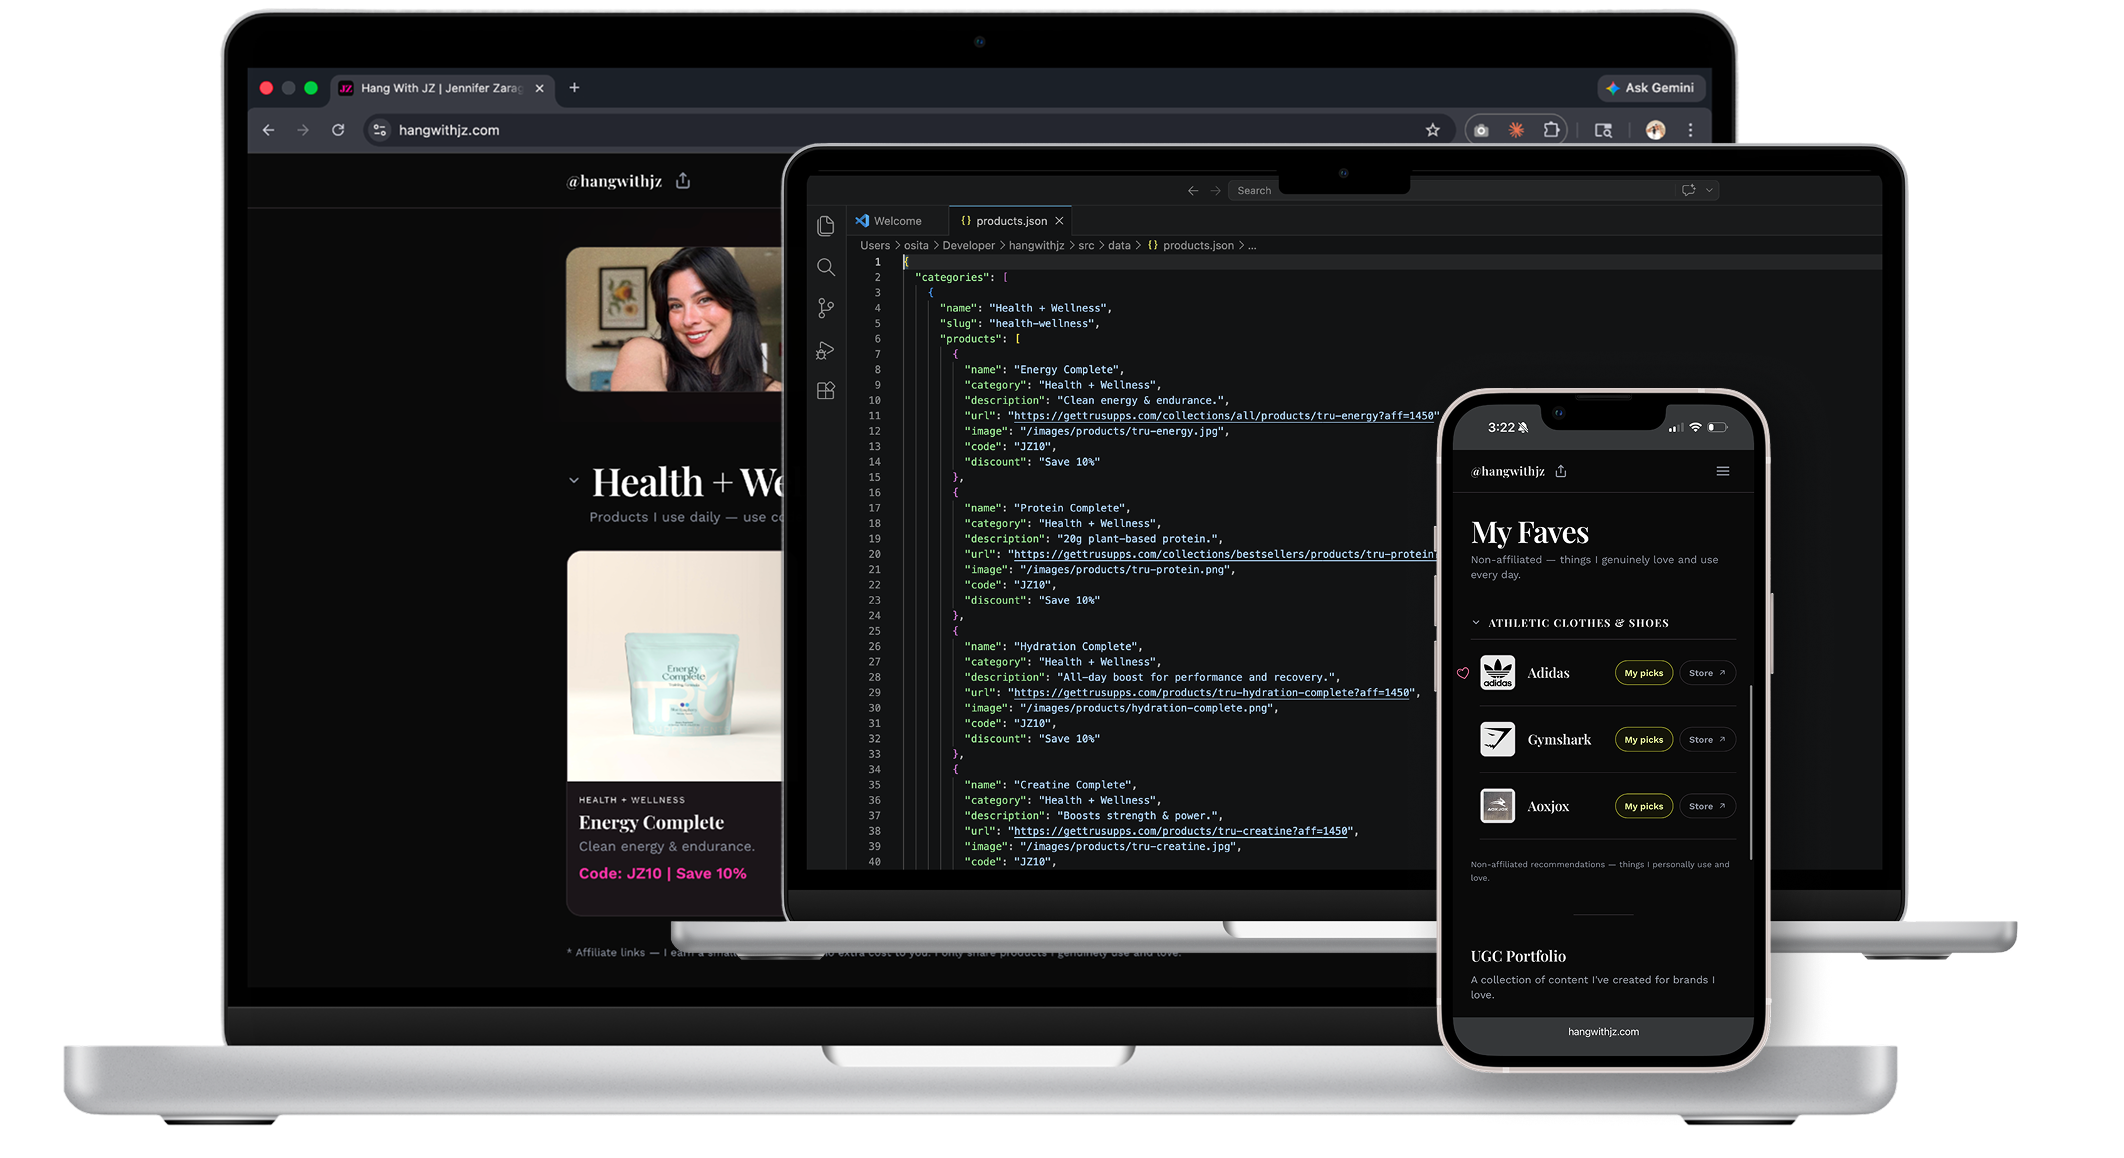Collapse the Health + Wellness section chevron
Viewport: 2124px width, 1158px height.
pos(574,481)
